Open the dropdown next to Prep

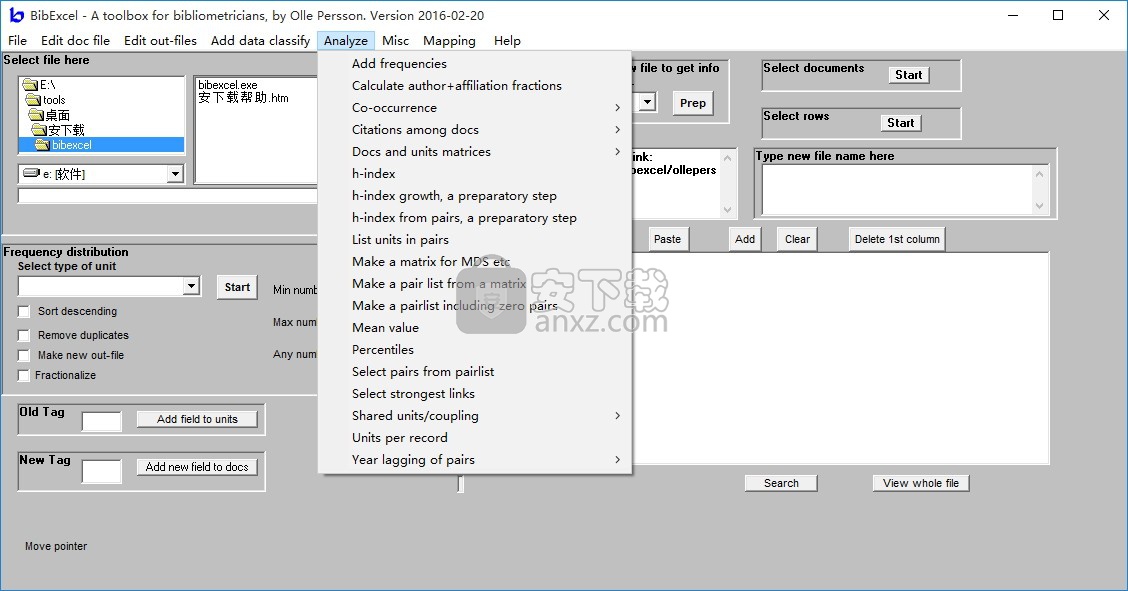tap(647, 102)
